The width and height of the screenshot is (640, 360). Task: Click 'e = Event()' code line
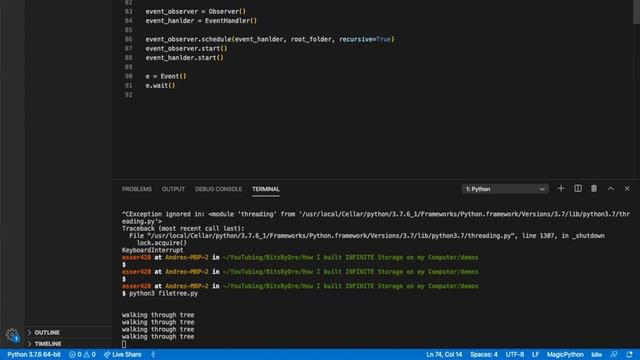pos(166,76)
